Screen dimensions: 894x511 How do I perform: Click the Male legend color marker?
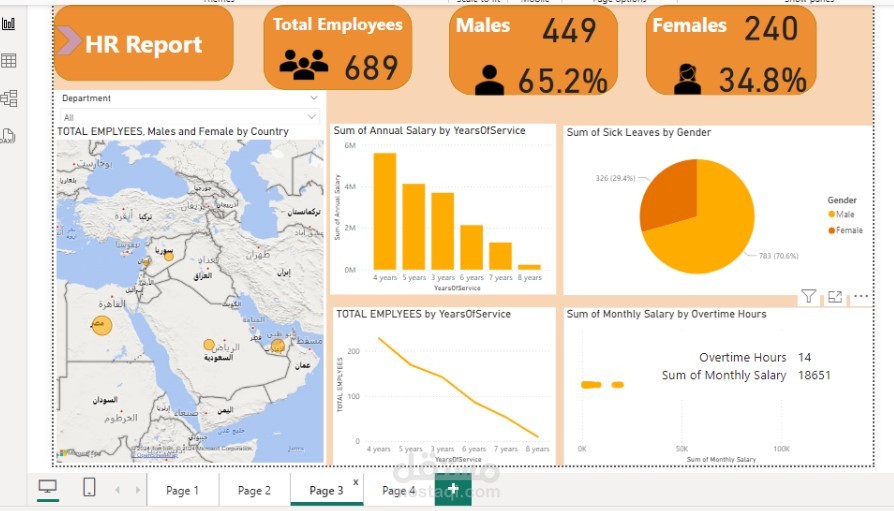[x=831, y=214]
